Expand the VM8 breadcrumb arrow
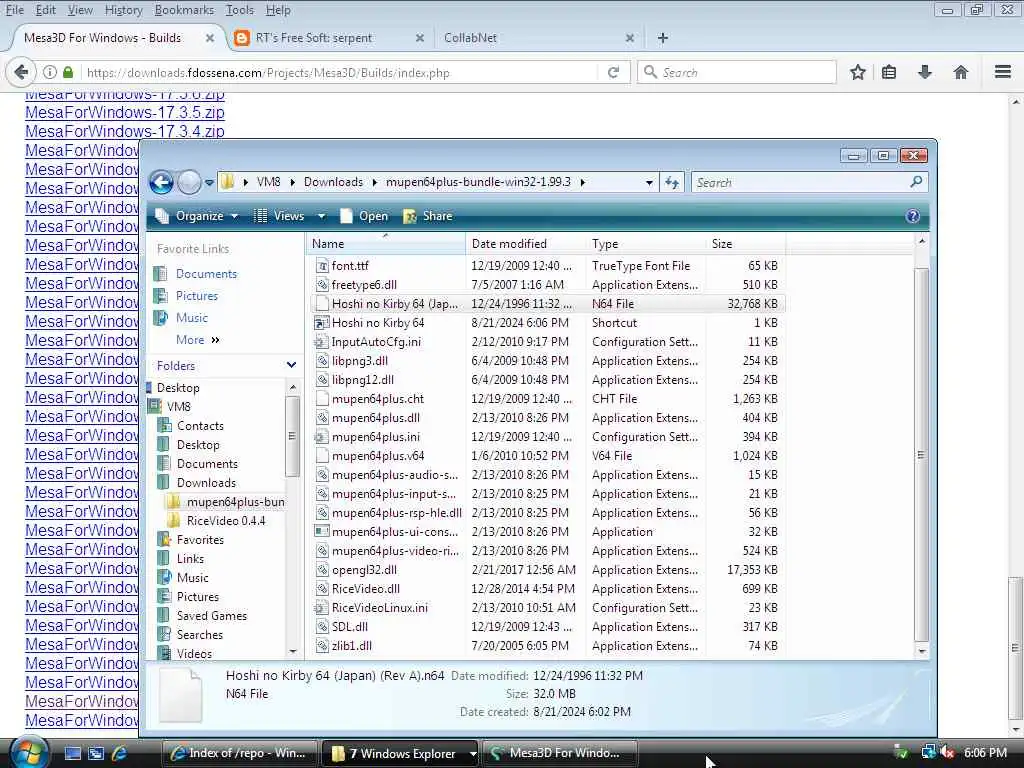1024x768 pixels. click(x=292, y=182)
